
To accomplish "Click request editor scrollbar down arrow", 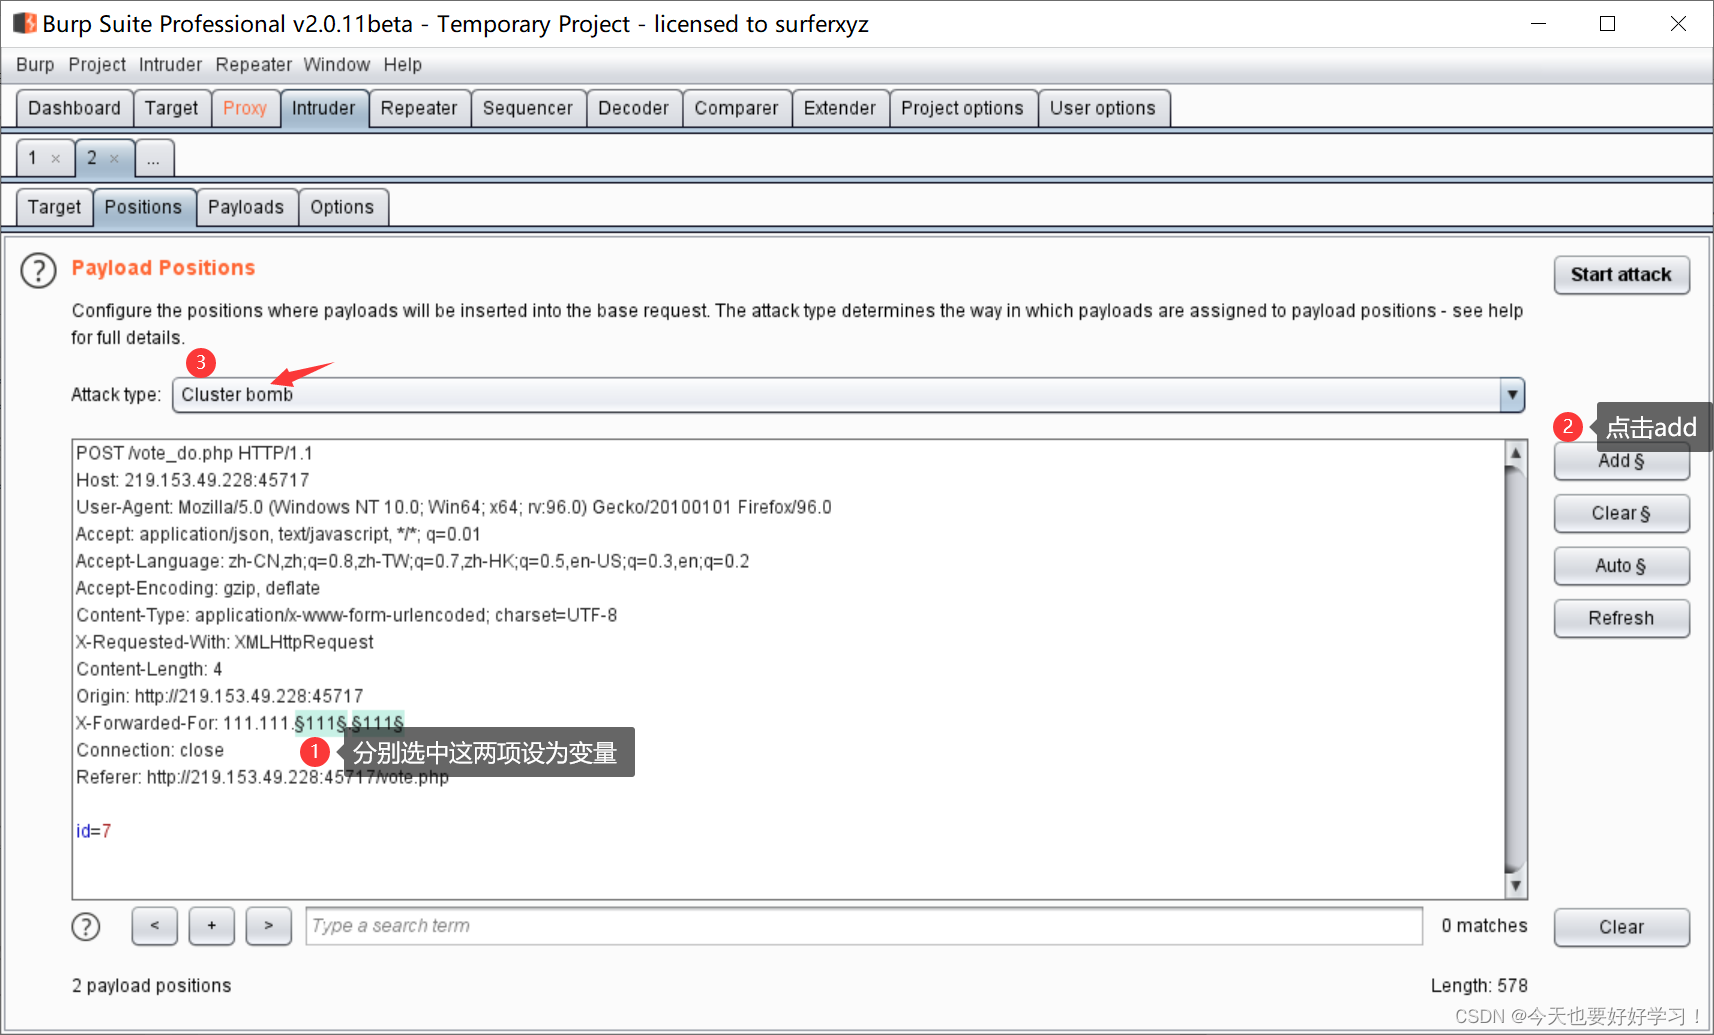I will (1516, 886).
